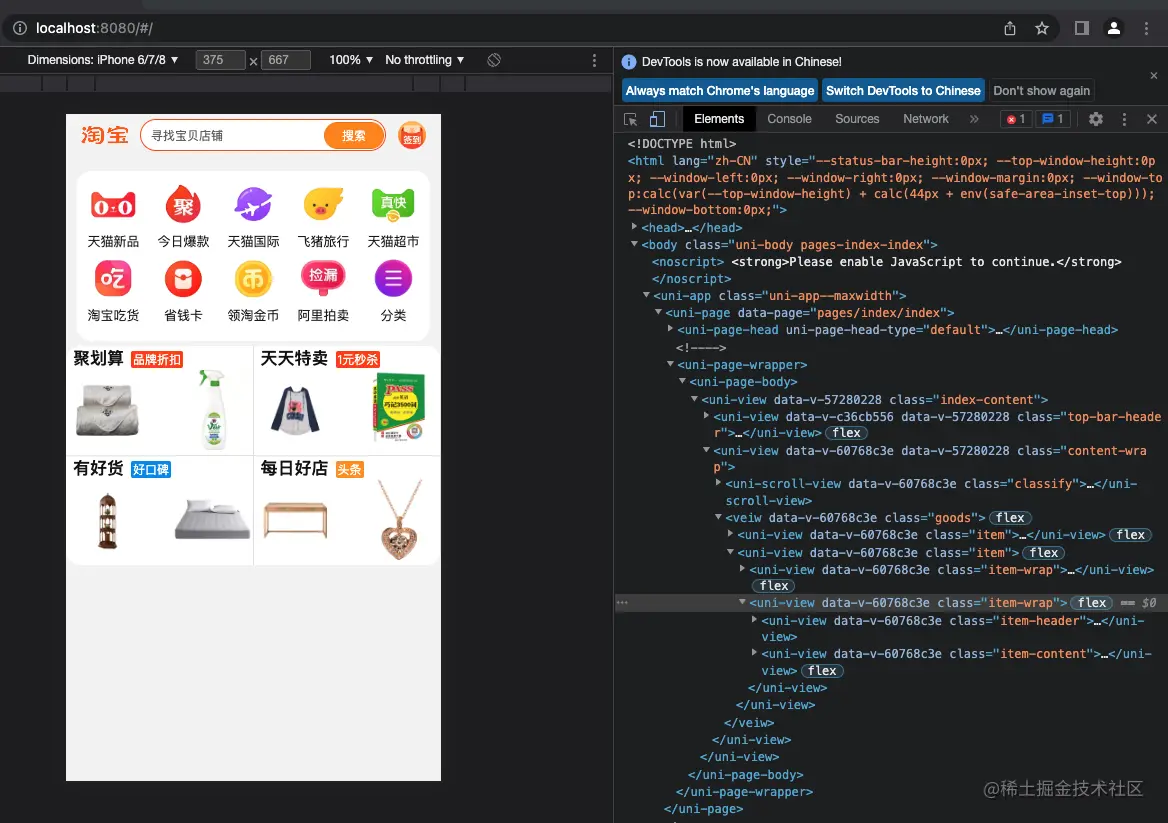Toggle the device toolbar icon

click(657, 119)
